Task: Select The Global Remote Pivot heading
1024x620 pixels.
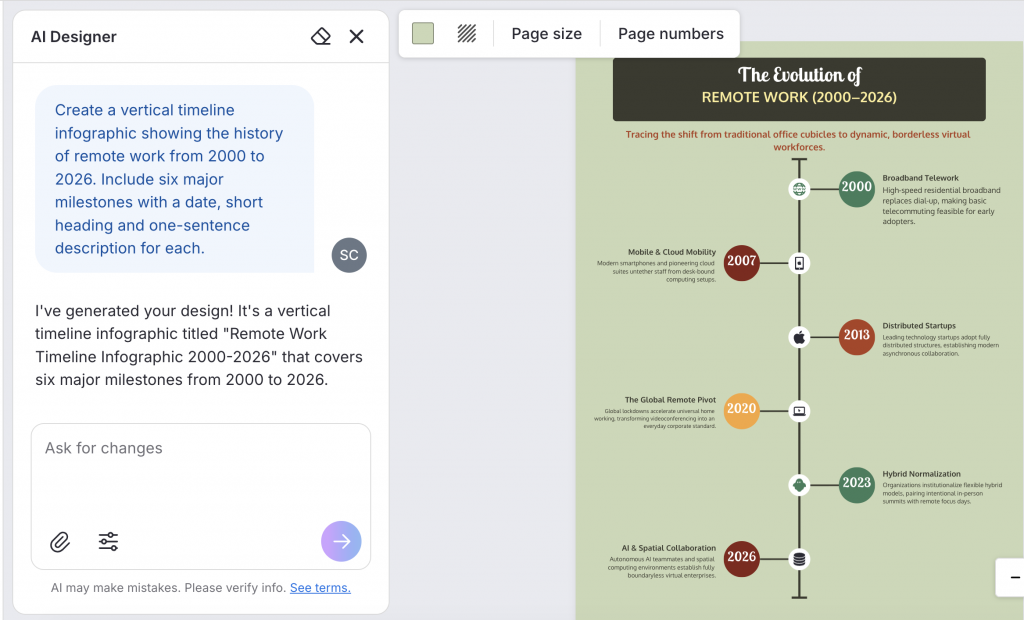Action: tap(670, 400)
